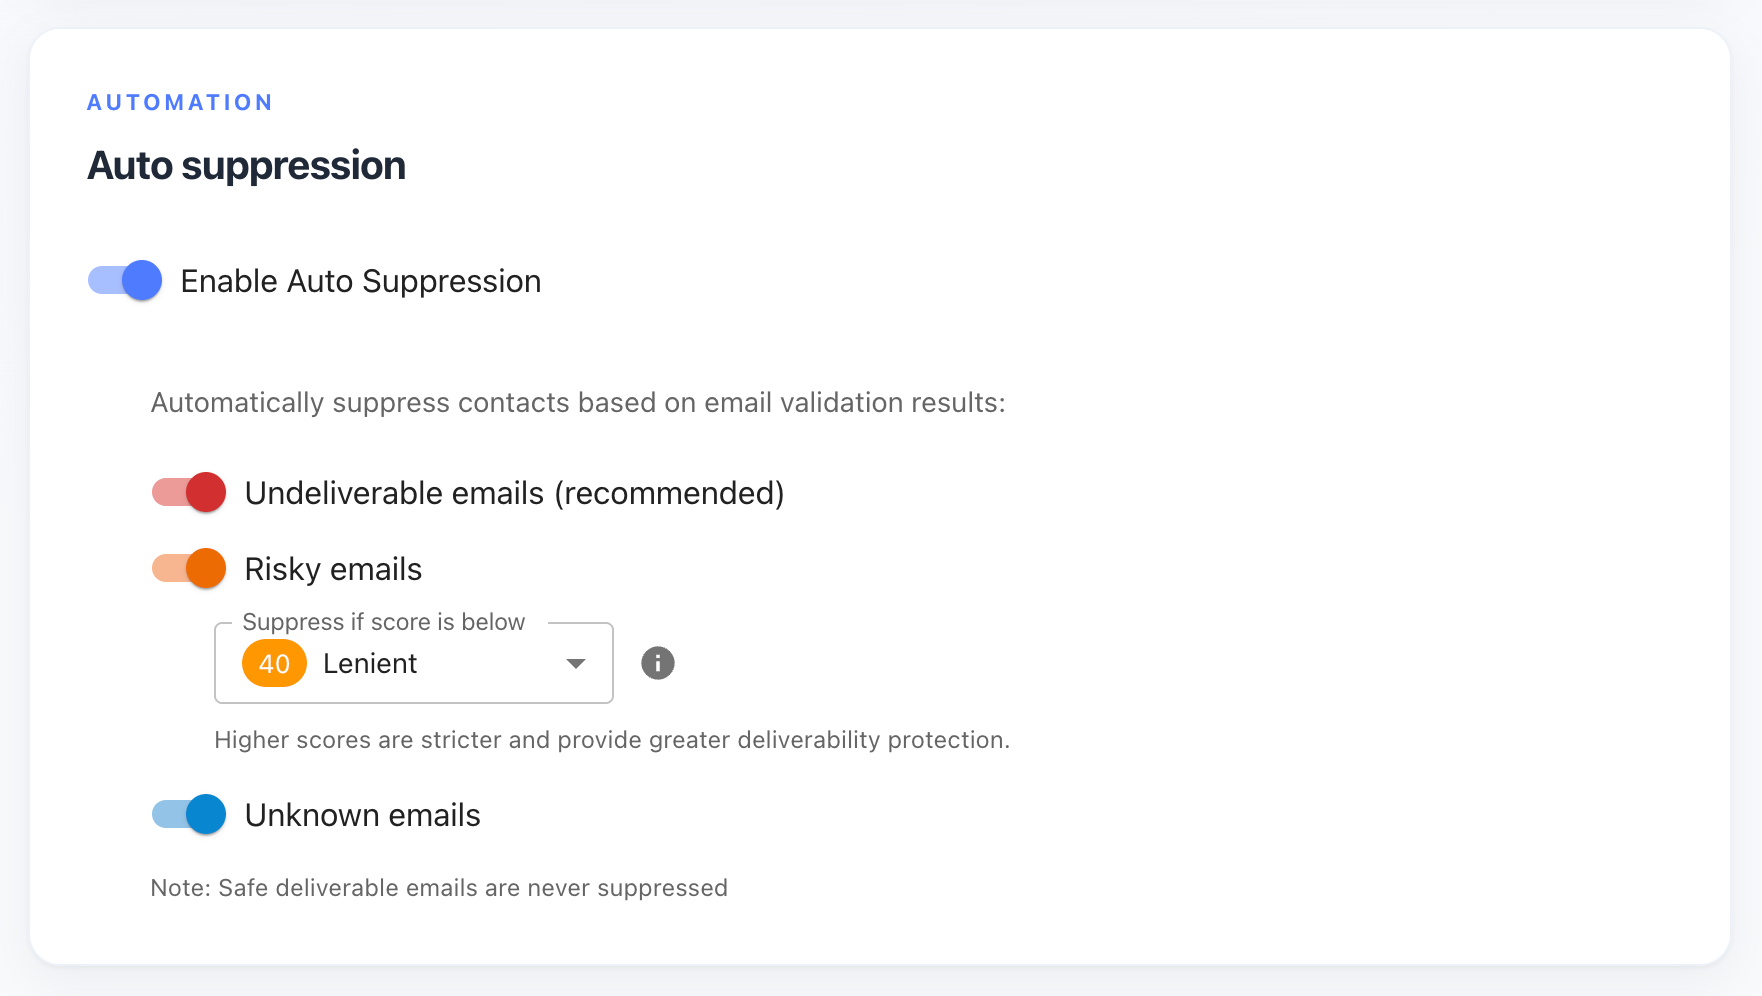1762x996 pixels.
Task: Click the note about safe deliverable emails
Action: [439, 888]
